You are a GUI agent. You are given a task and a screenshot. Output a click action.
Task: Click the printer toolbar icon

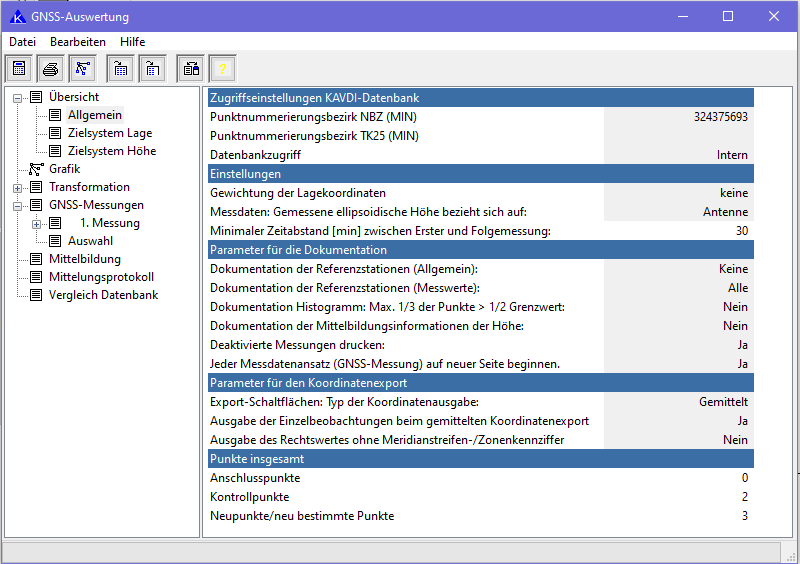pyautogui.click(x=51, y=69)
